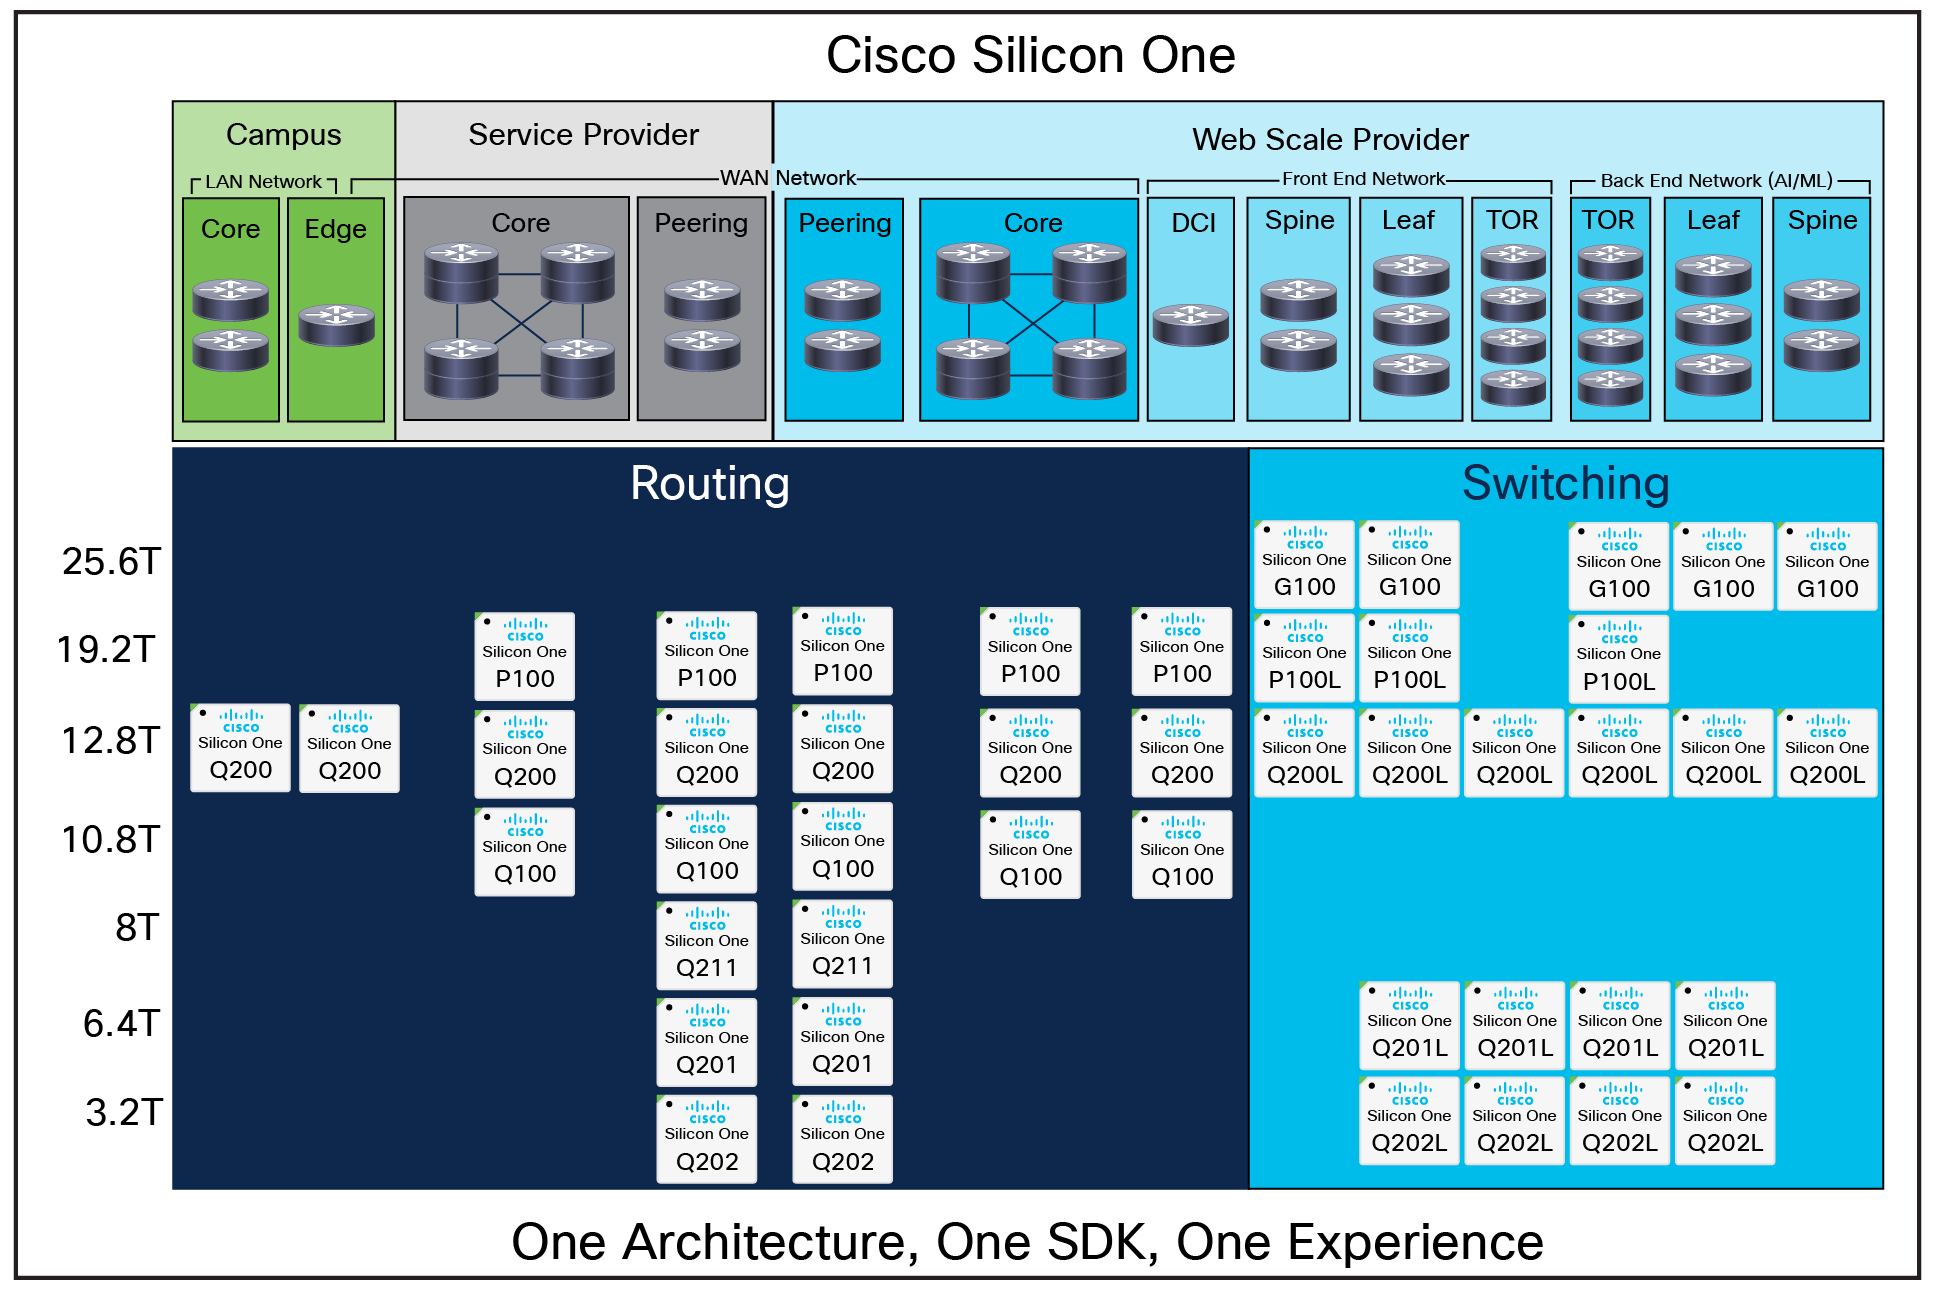Screen dimensions: 1935x1290
Task: Click the LAN Network label
Action: [x=264, y=182]
